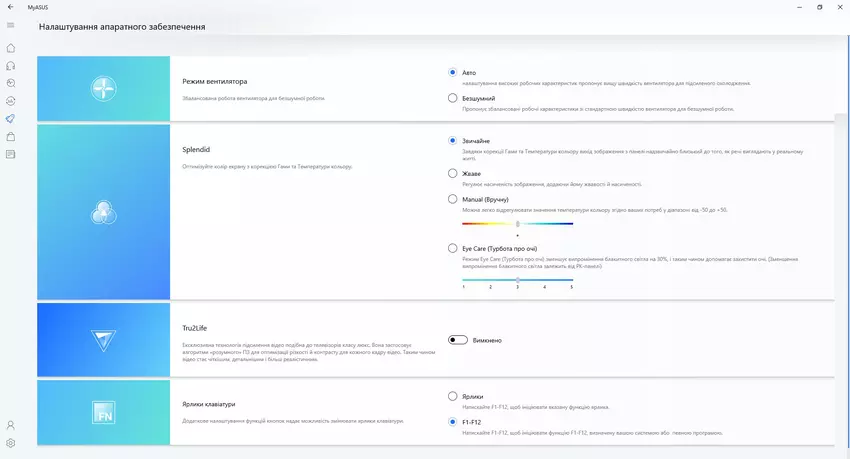Select the Eye Care radio button

click(453, 247)
